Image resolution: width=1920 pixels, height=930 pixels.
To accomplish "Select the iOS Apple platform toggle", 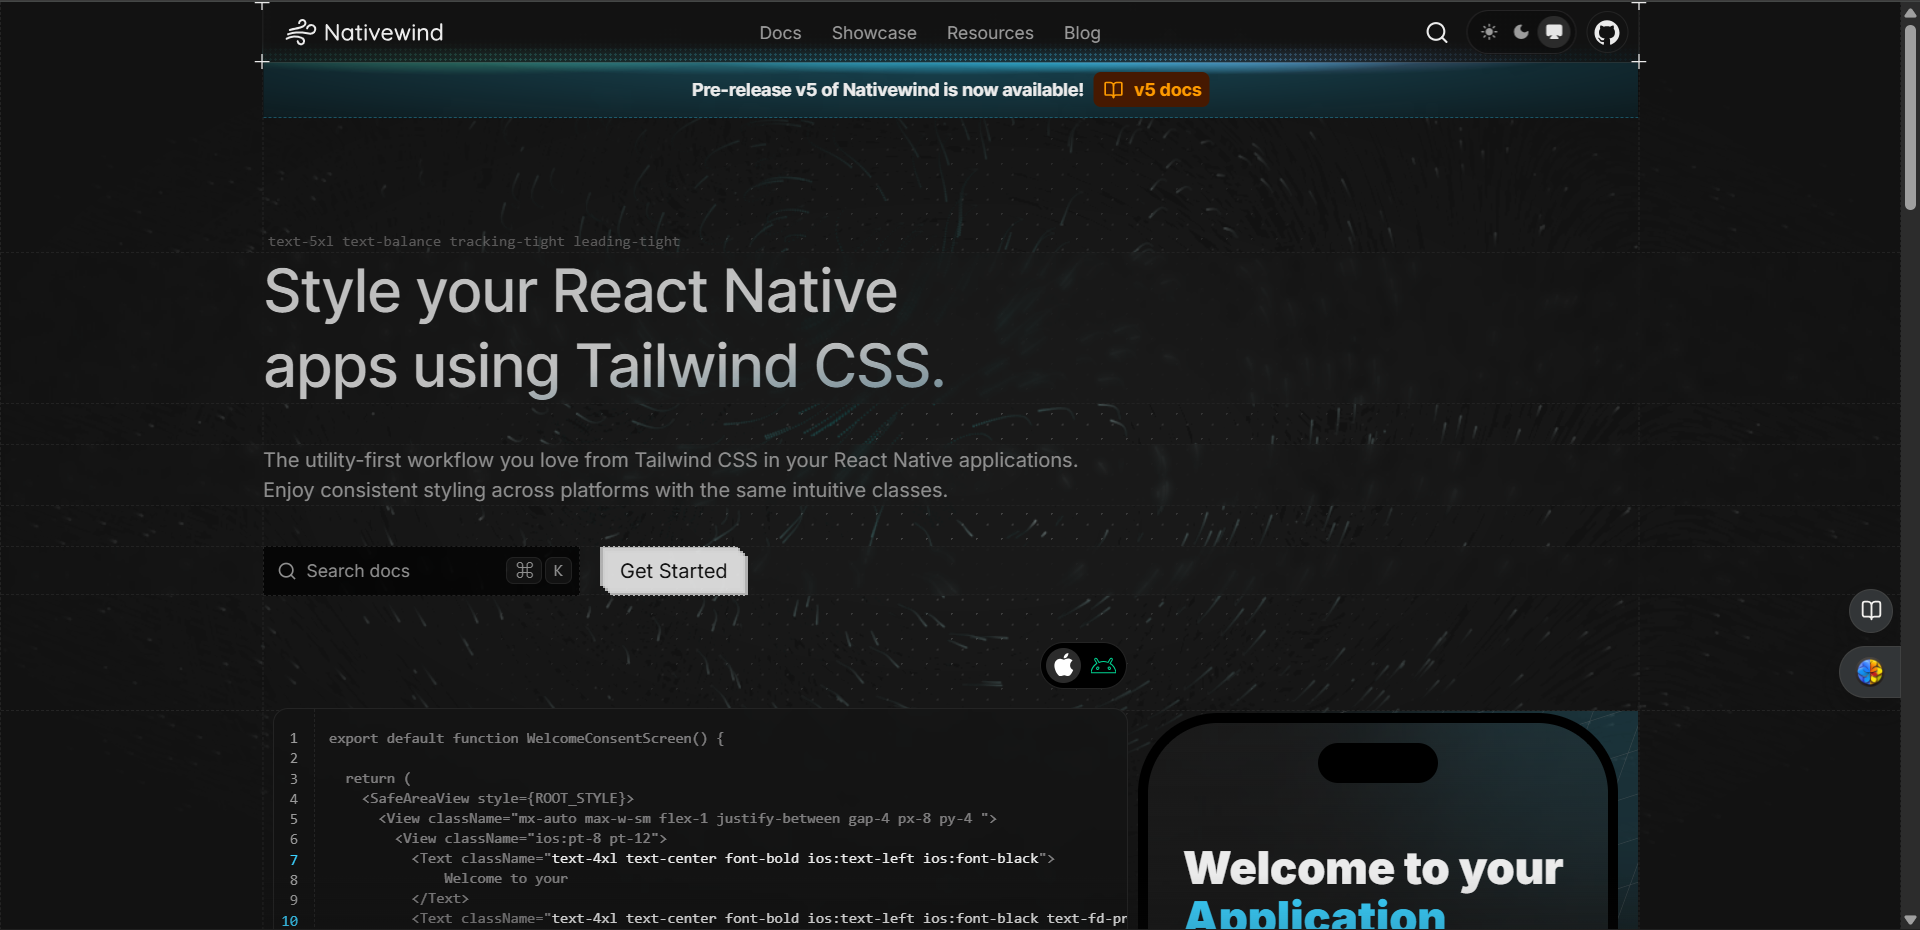I will (x=1065, y=665).
